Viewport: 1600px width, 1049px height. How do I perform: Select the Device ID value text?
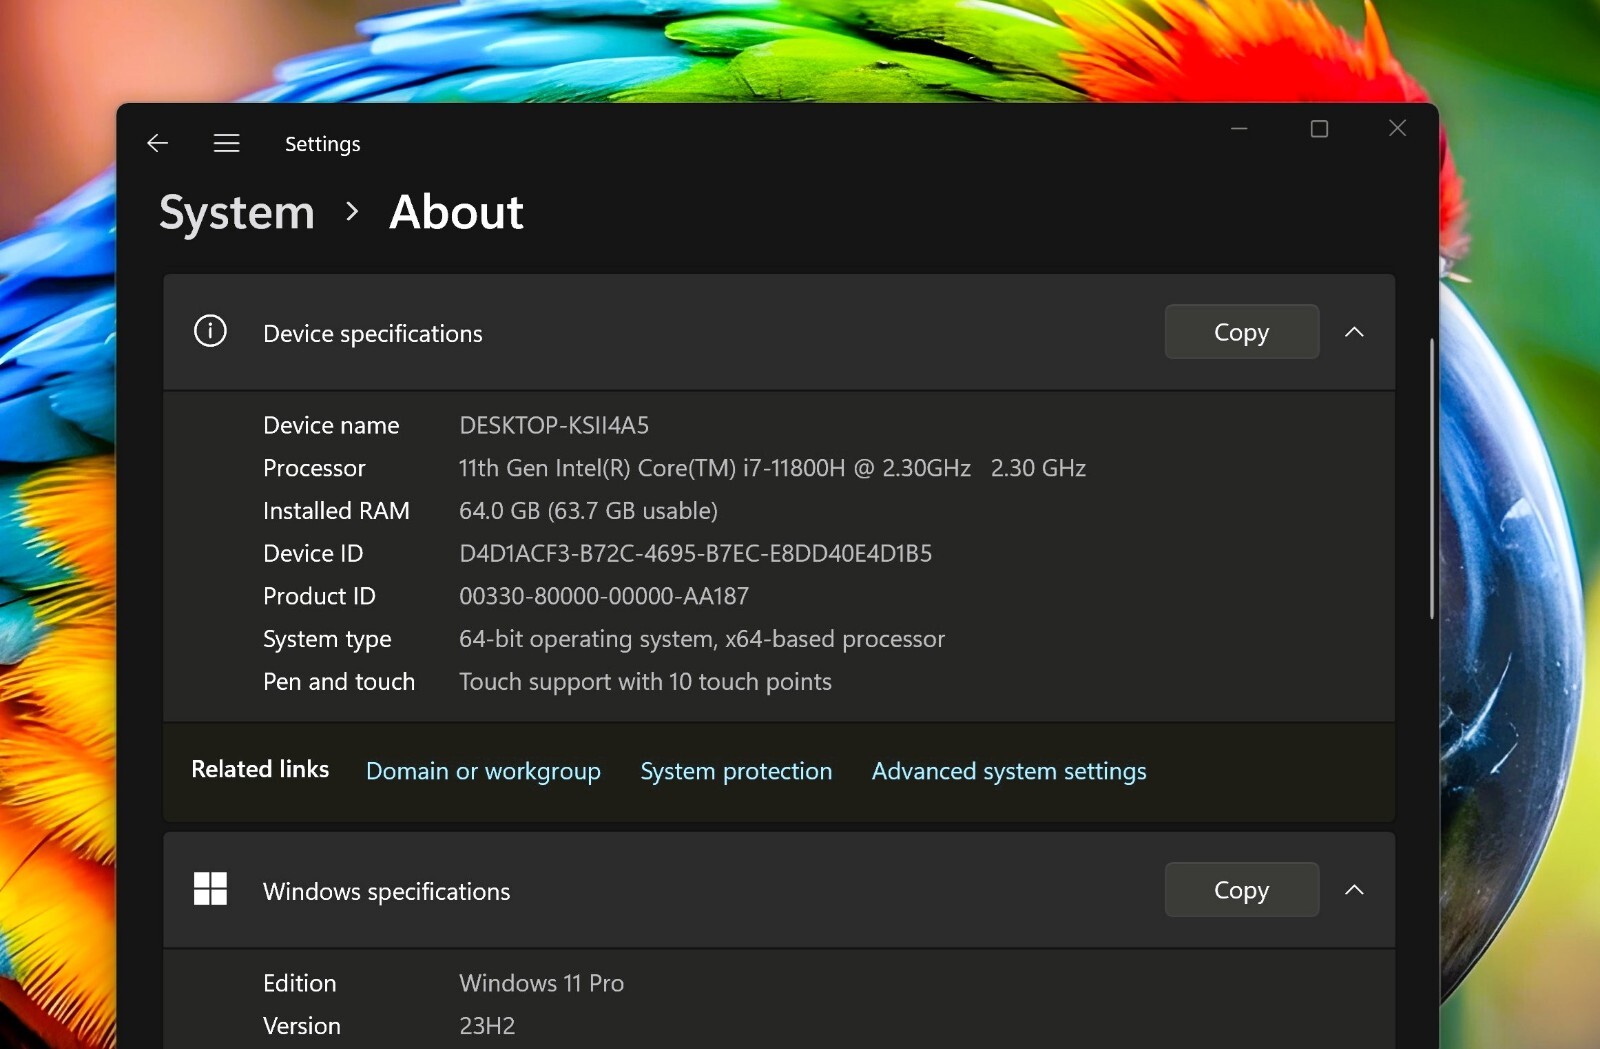point(695,553)
